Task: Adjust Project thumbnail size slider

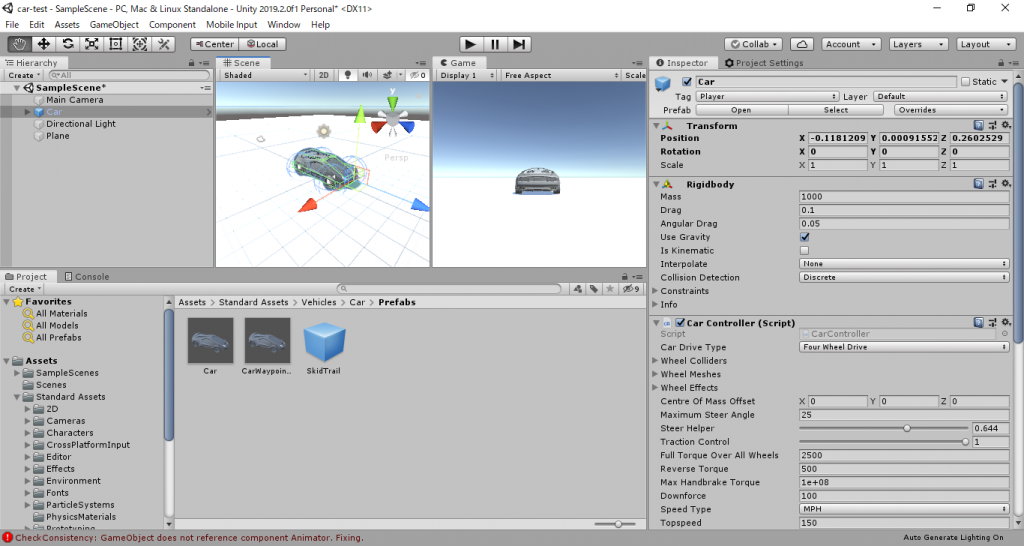Action: click(616, 524)
